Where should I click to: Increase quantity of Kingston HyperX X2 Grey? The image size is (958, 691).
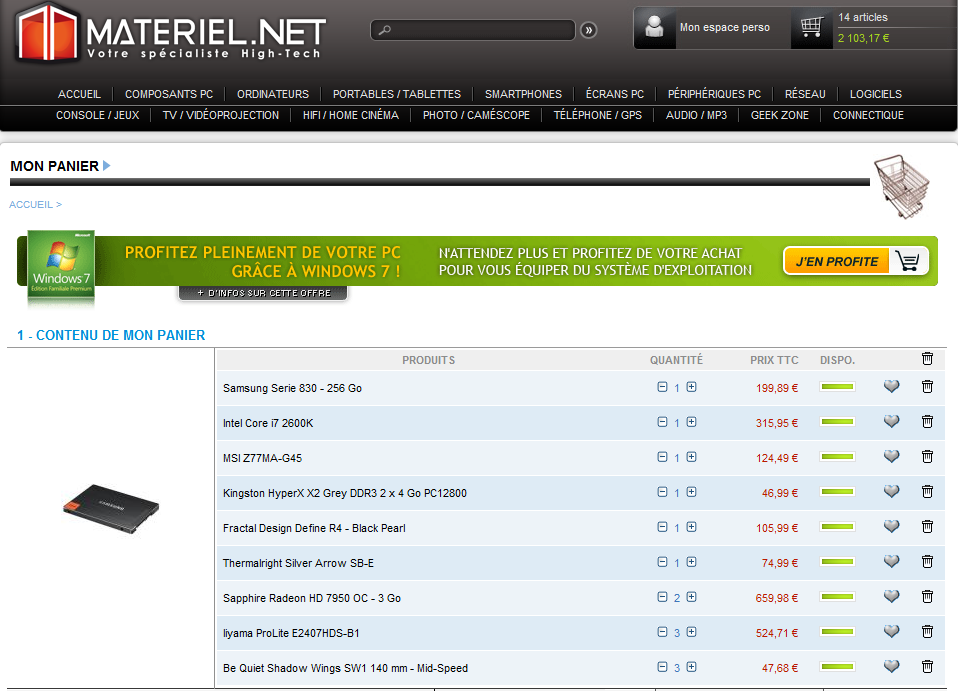click(x=691, y=492)
